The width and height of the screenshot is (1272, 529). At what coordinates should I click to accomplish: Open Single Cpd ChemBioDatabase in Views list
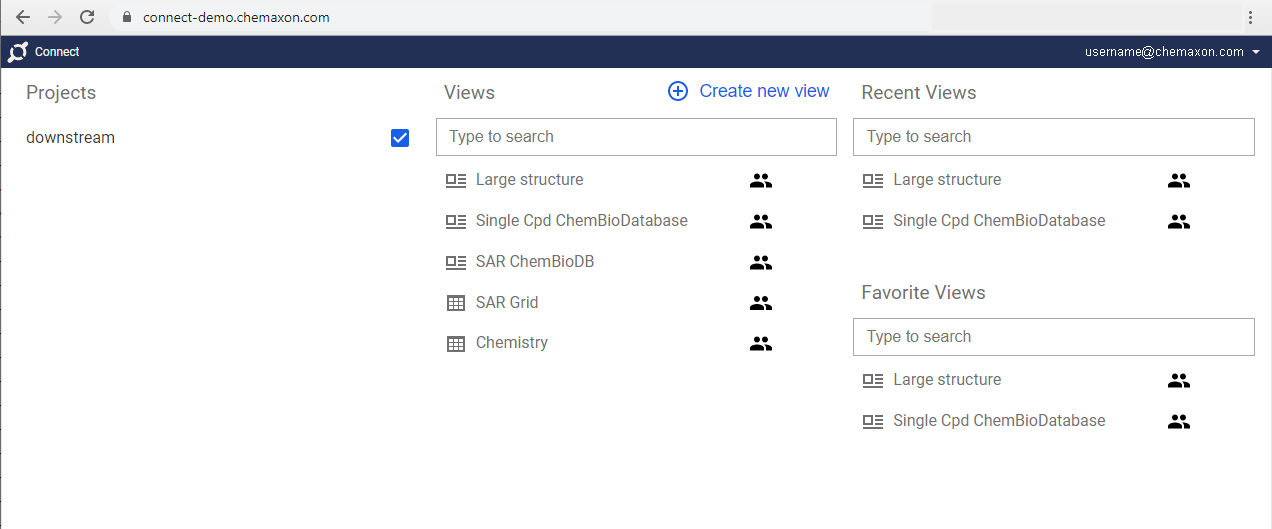click(582, 221)
